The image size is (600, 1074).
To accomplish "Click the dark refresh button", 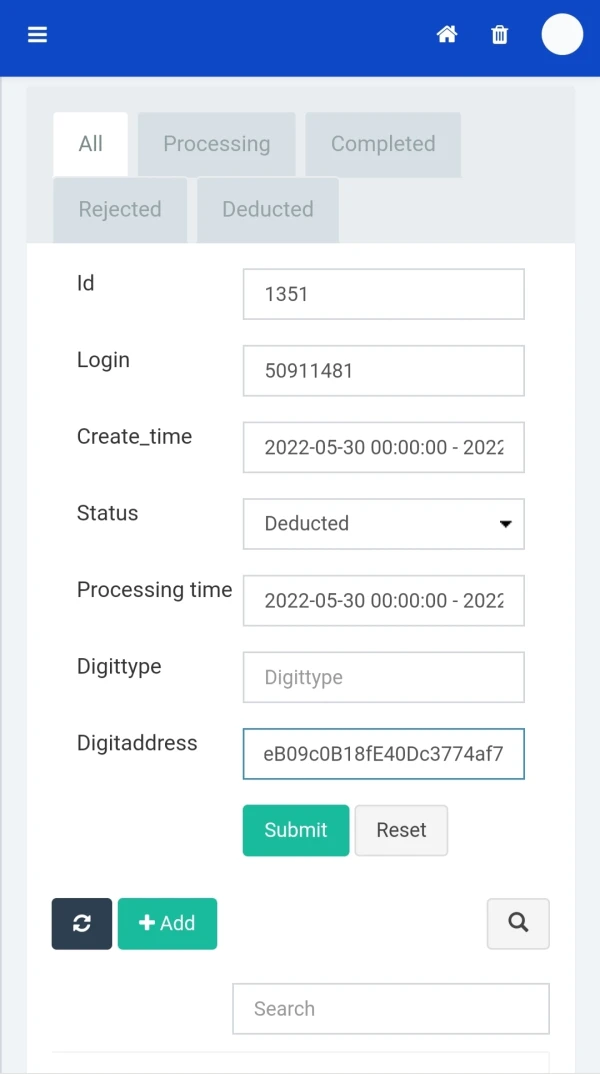I will (82, 923).
